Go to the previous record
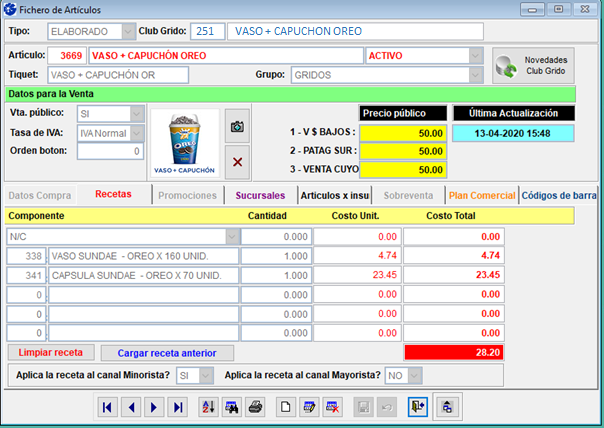The height and width of the screenshot is (428, 604). pyautogui.click(x=132, y=407)
